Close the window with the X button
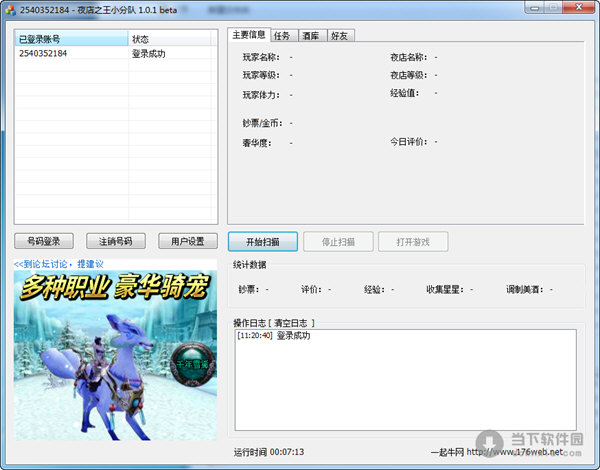This screenshot has height=470, width=600. tap(579, 7)
